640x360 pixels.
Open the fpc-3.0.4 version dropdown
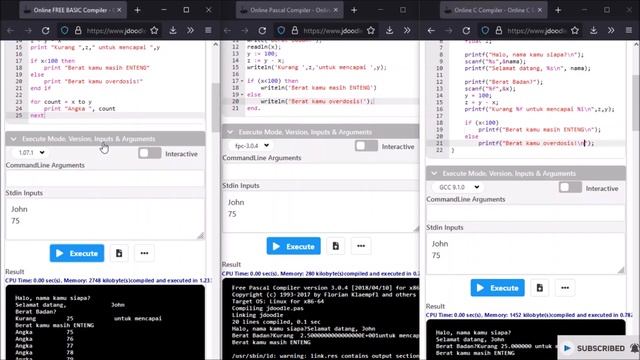251,145
